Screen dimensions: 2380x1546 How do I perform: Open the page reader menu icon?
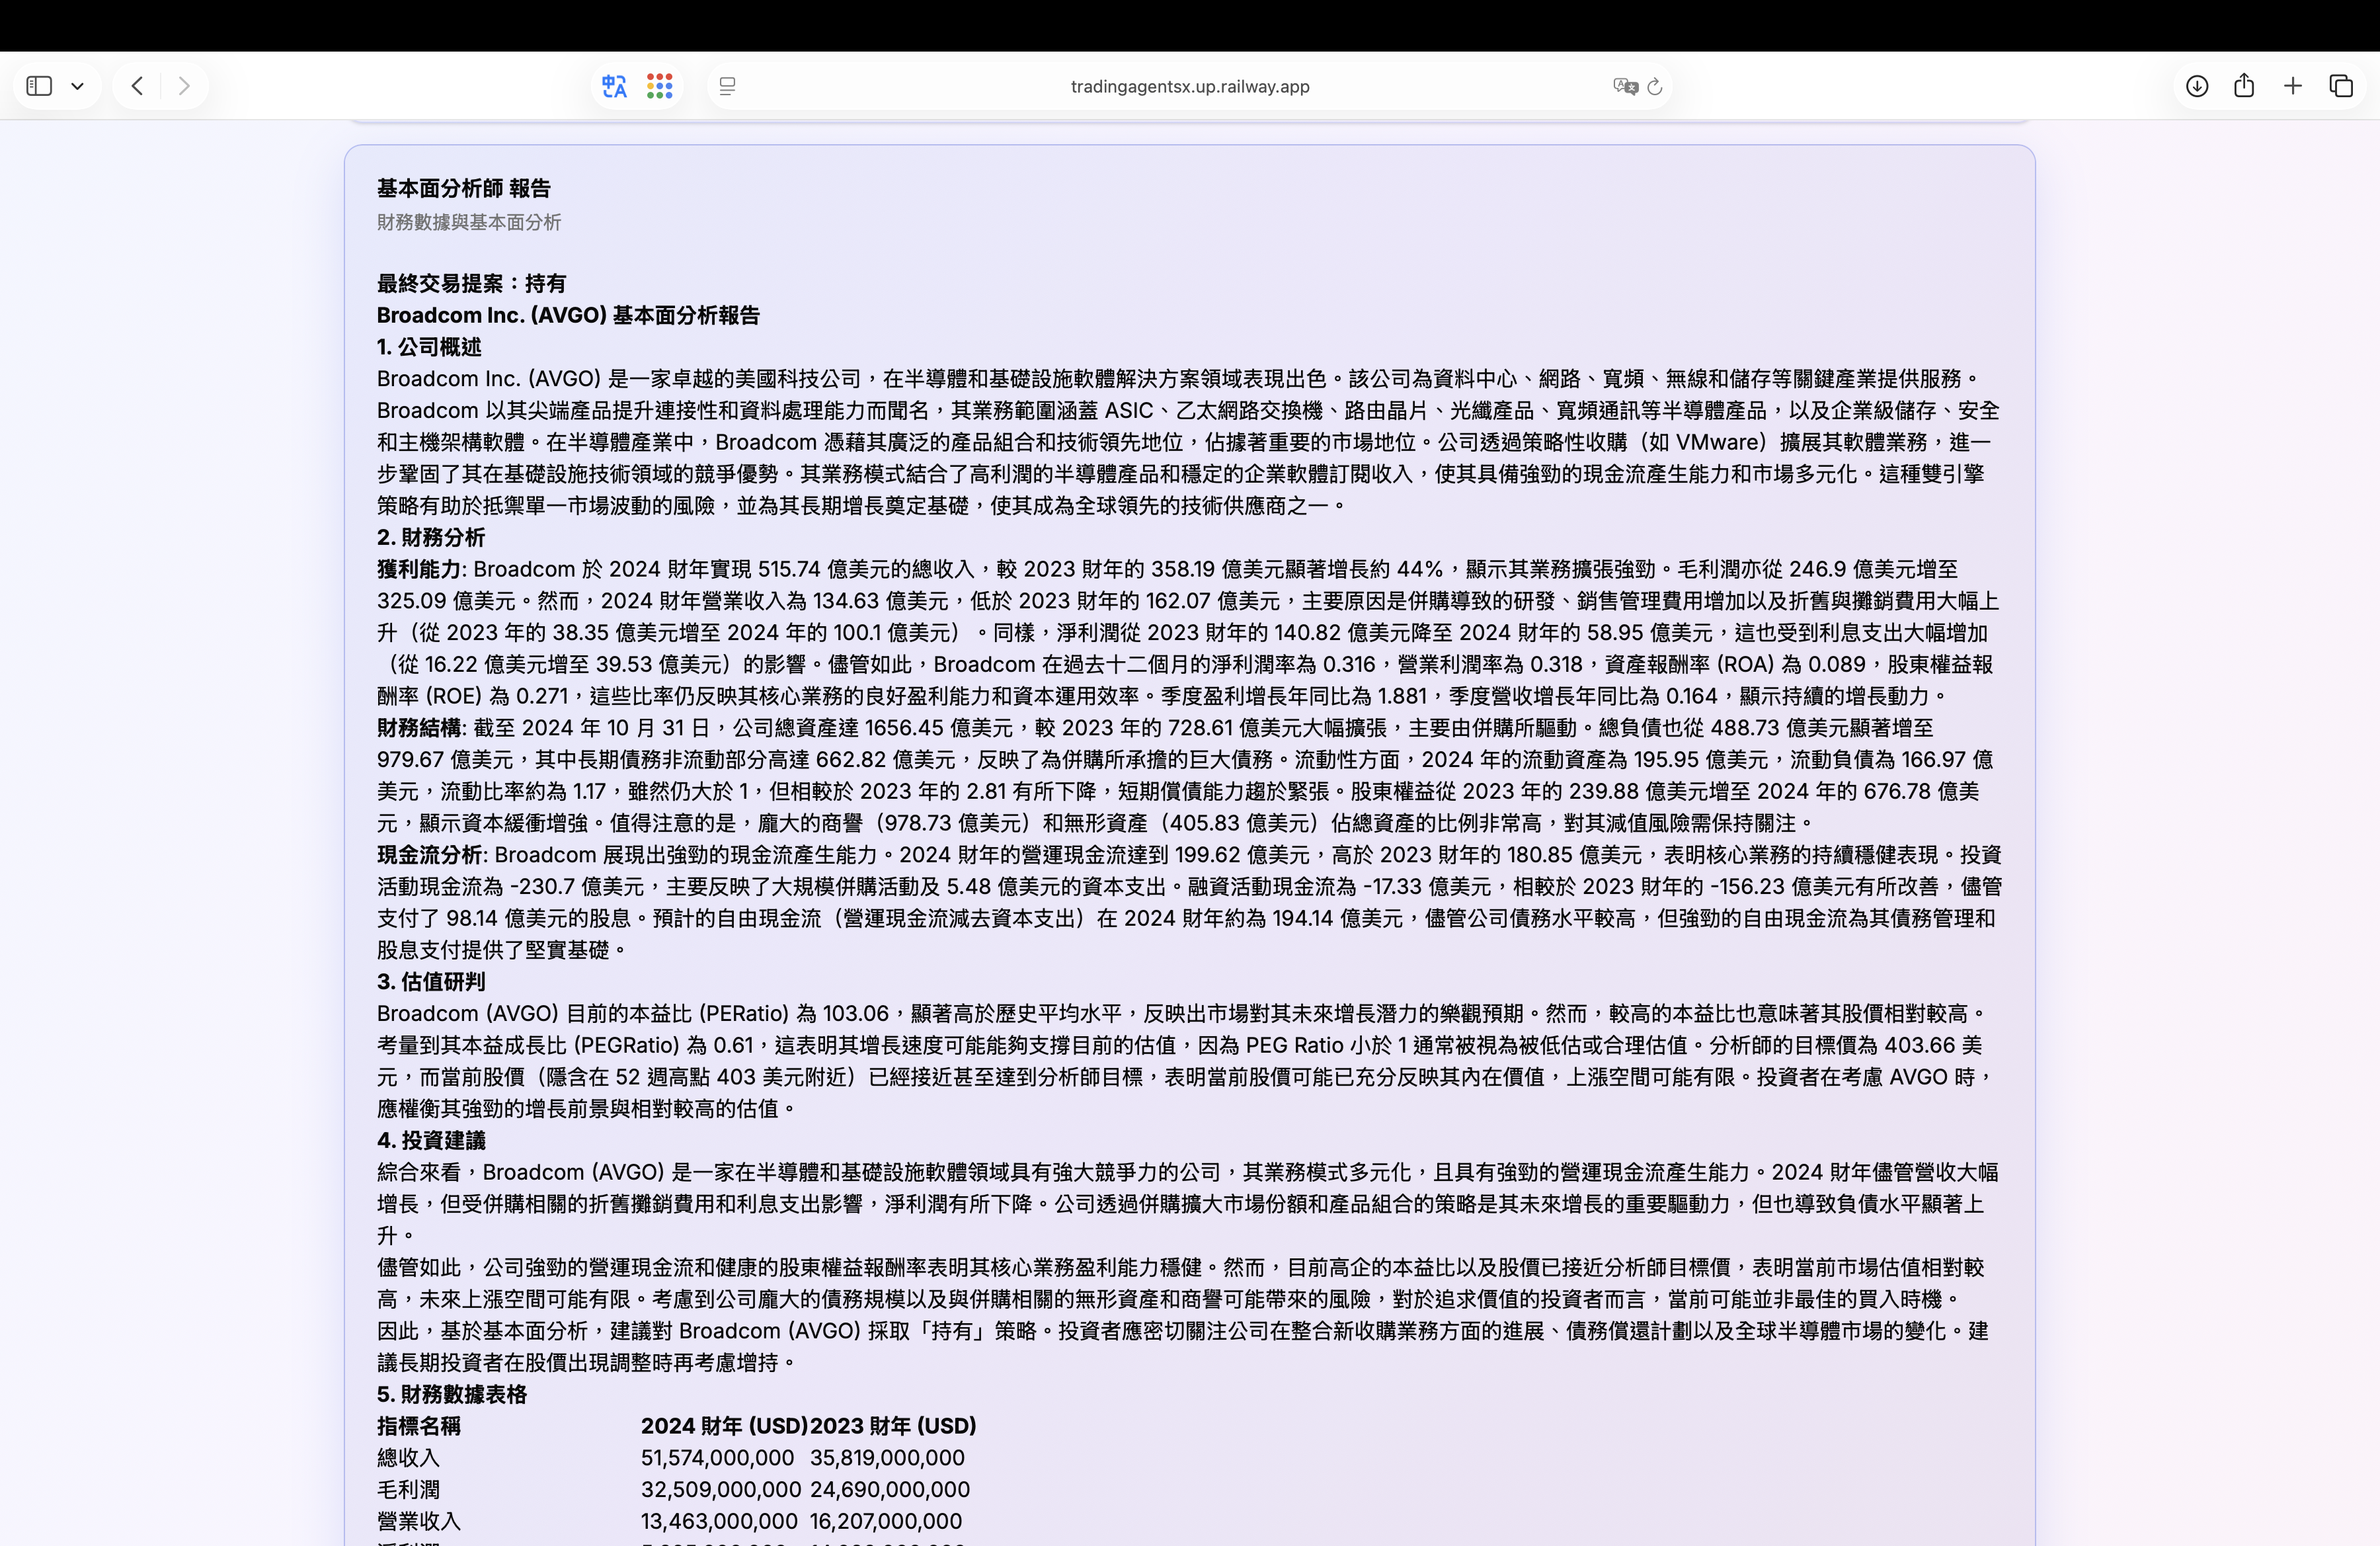pyautogui.click(x=728, y=86)
